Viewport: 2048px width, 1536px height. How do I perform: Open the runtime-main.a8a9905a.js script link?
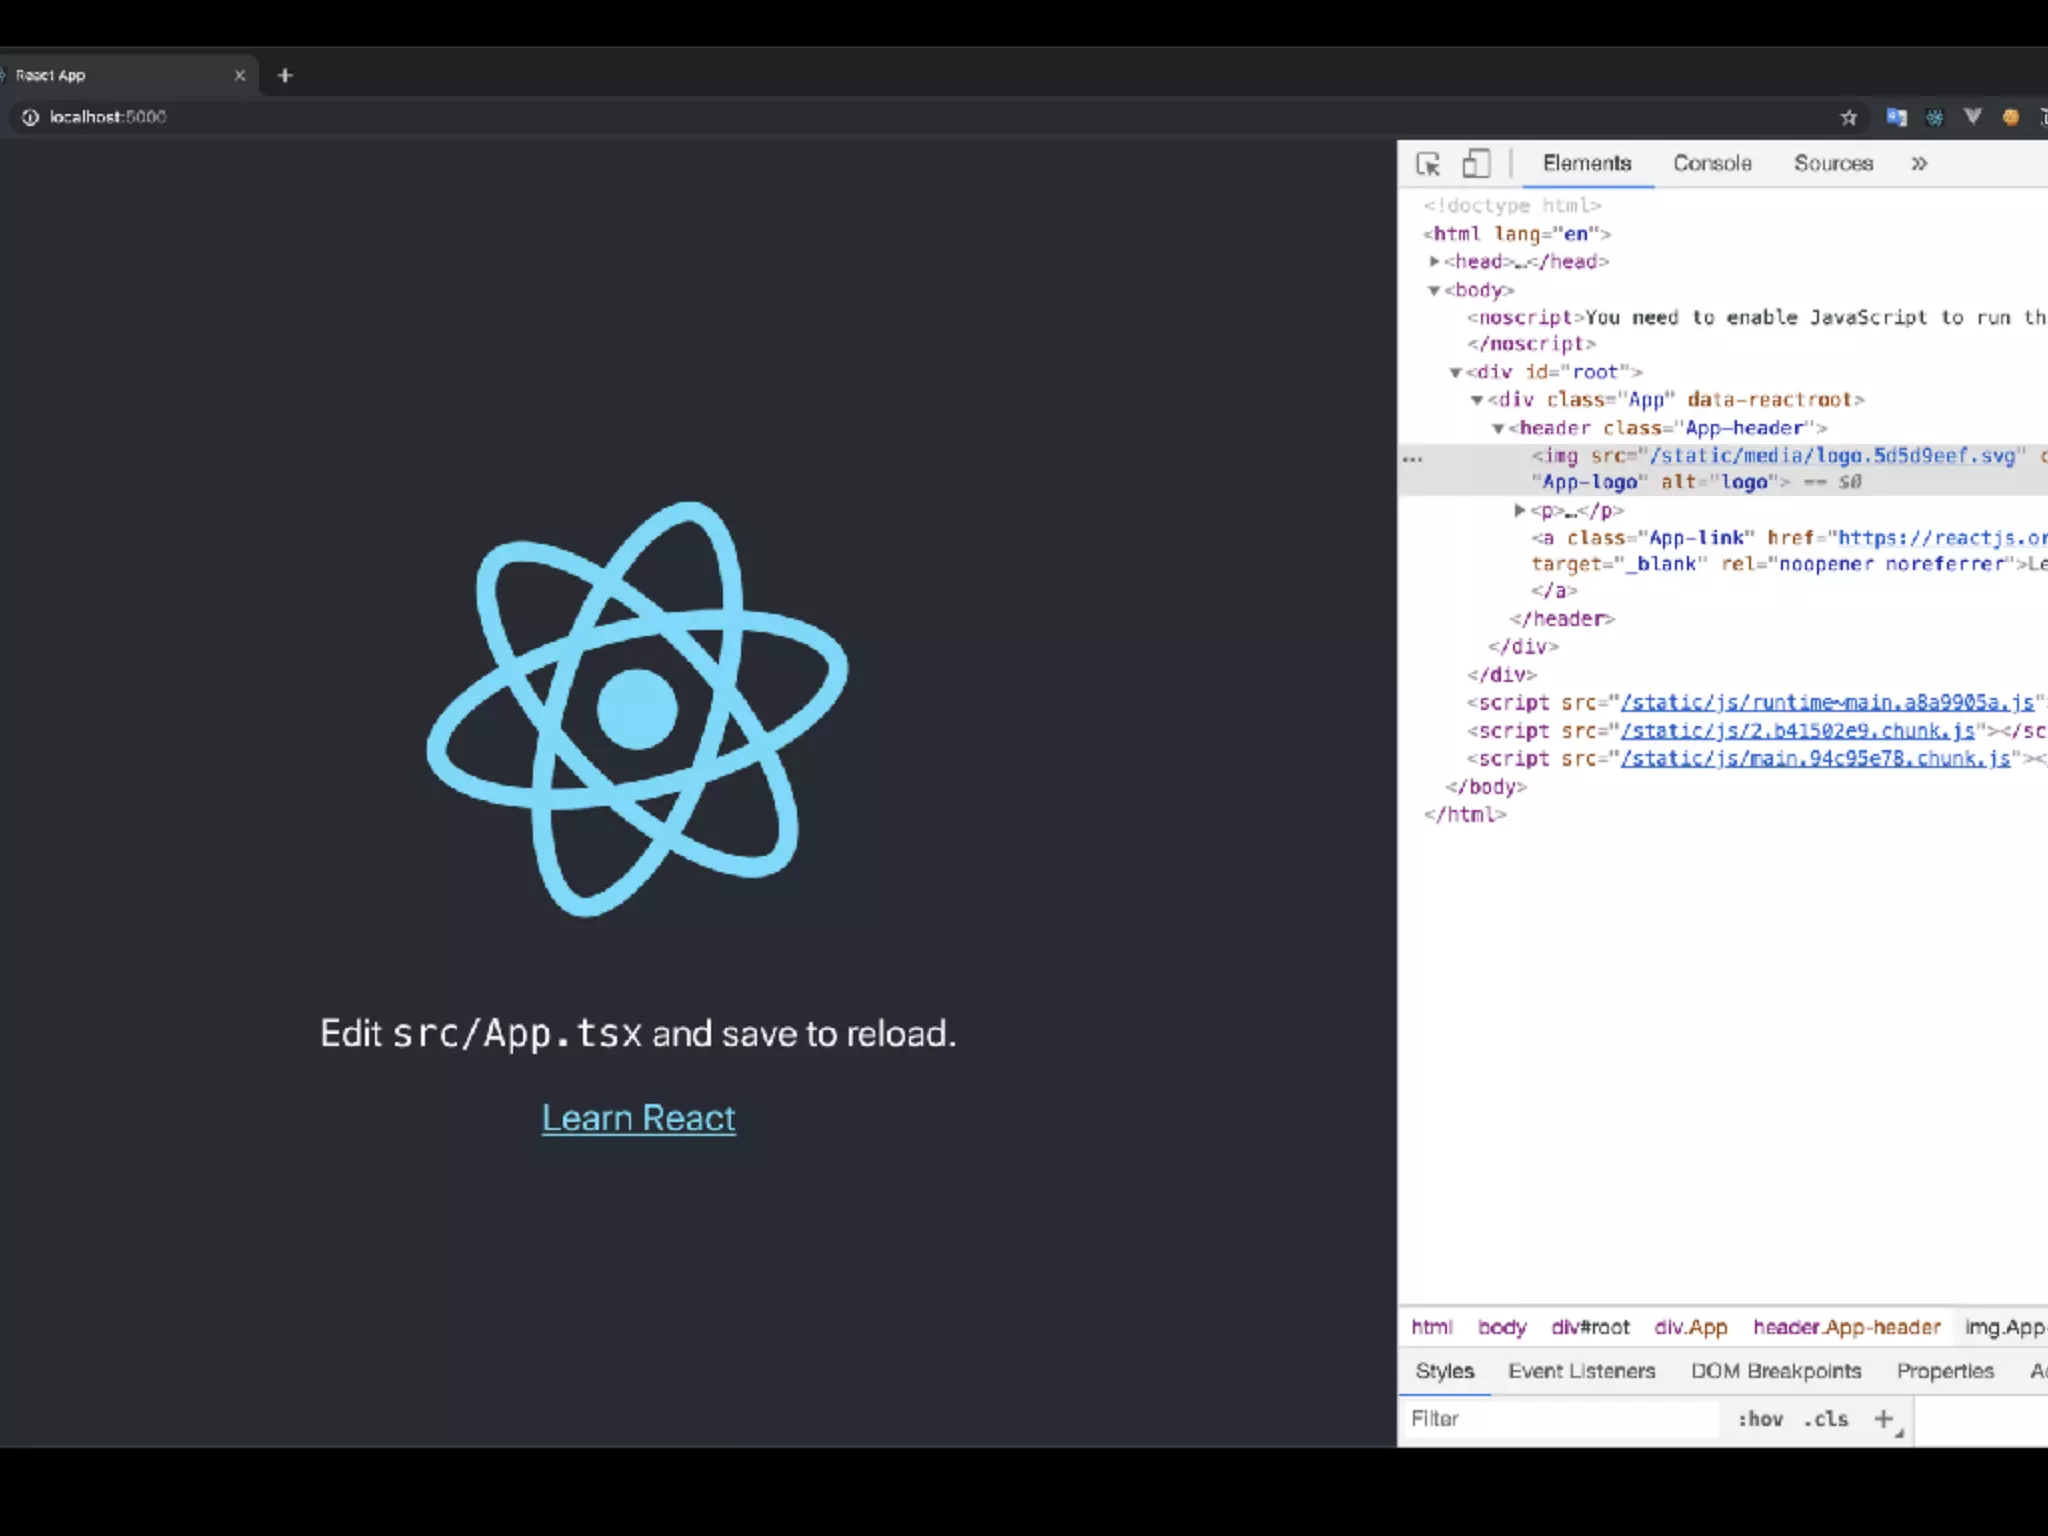1827,703
